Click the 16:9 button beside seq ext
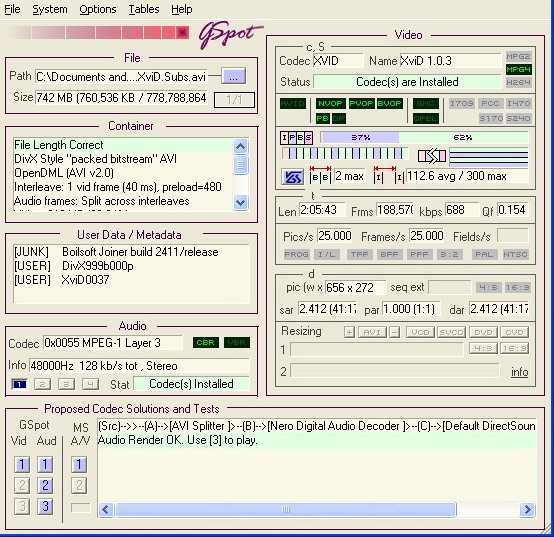 [x=517, y=288]
